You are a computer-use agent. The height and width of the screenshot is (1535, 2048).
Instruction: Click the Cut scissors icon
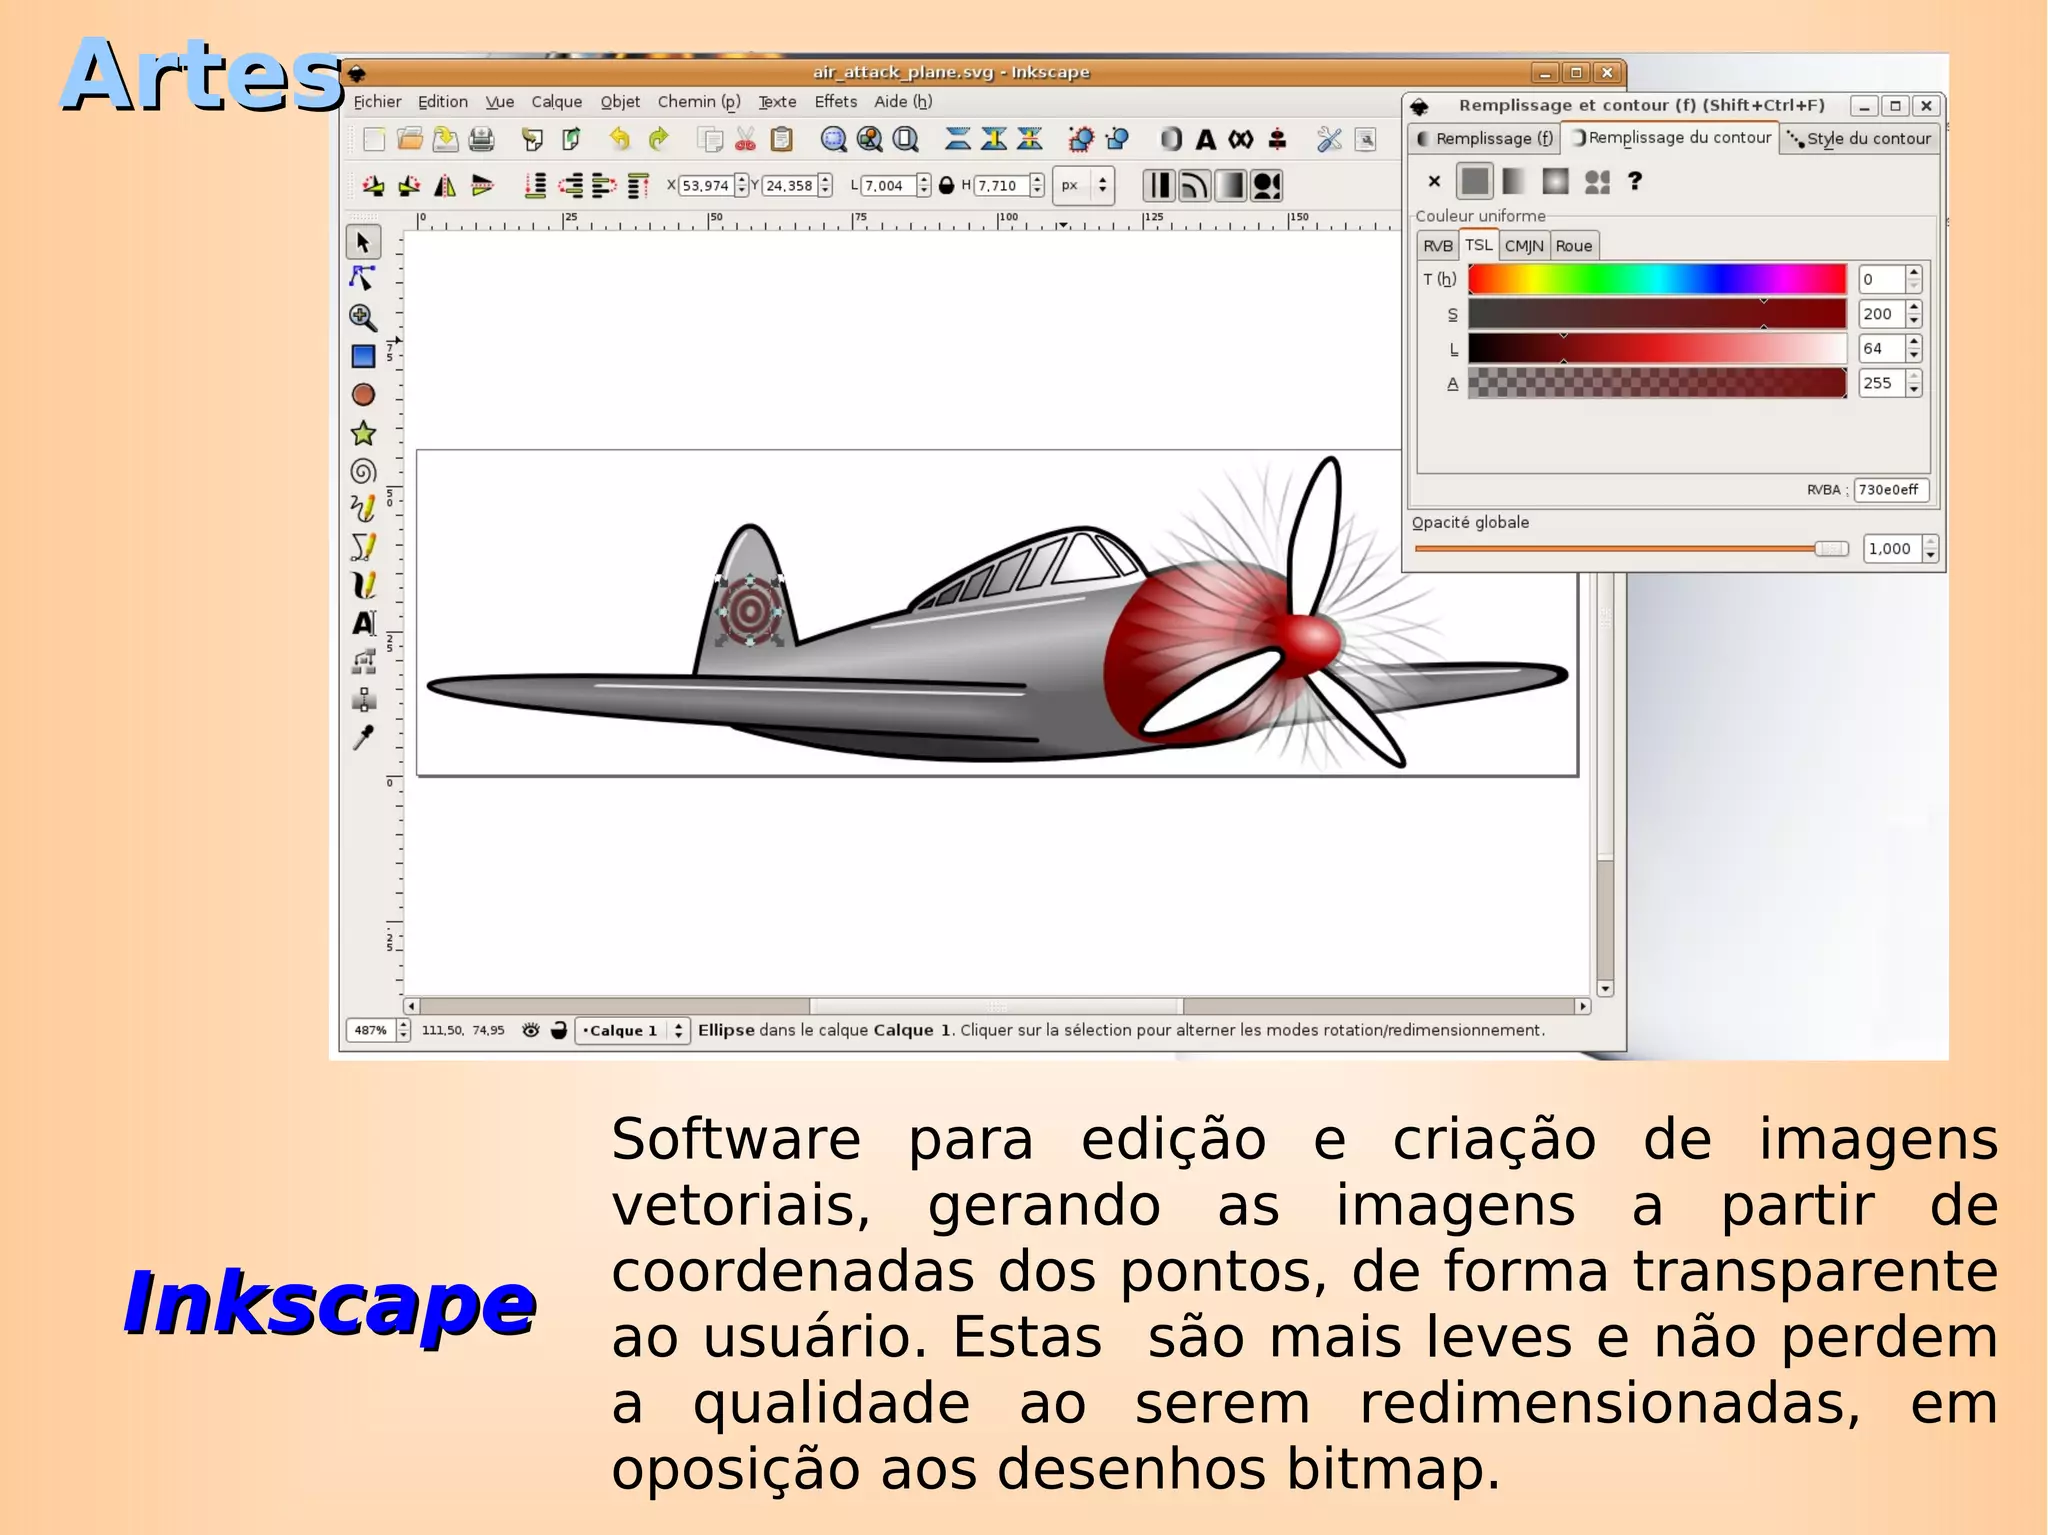click(745, 139)
